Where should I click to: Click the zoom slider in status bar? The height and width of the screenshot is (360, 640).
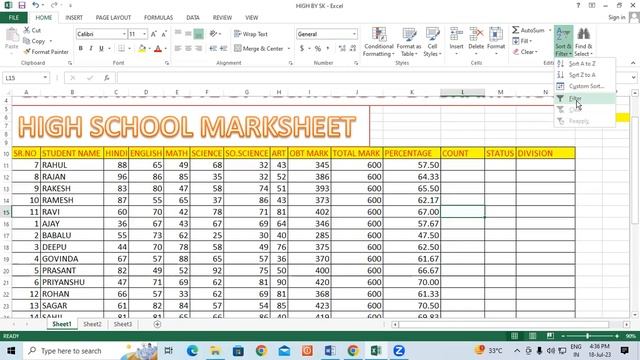[588, 336]
